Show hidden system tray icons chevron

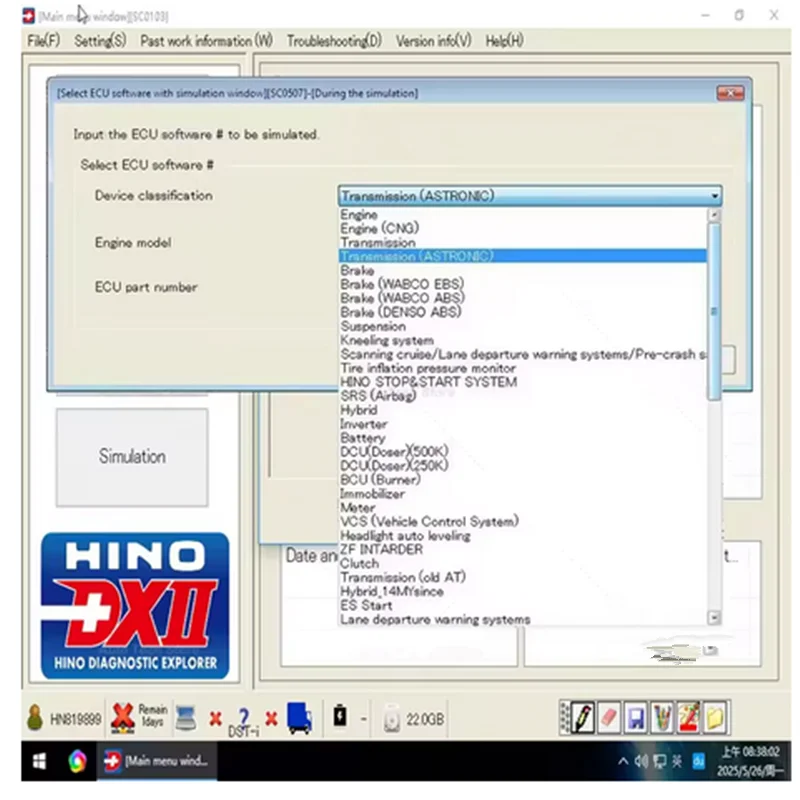point(623,762)
